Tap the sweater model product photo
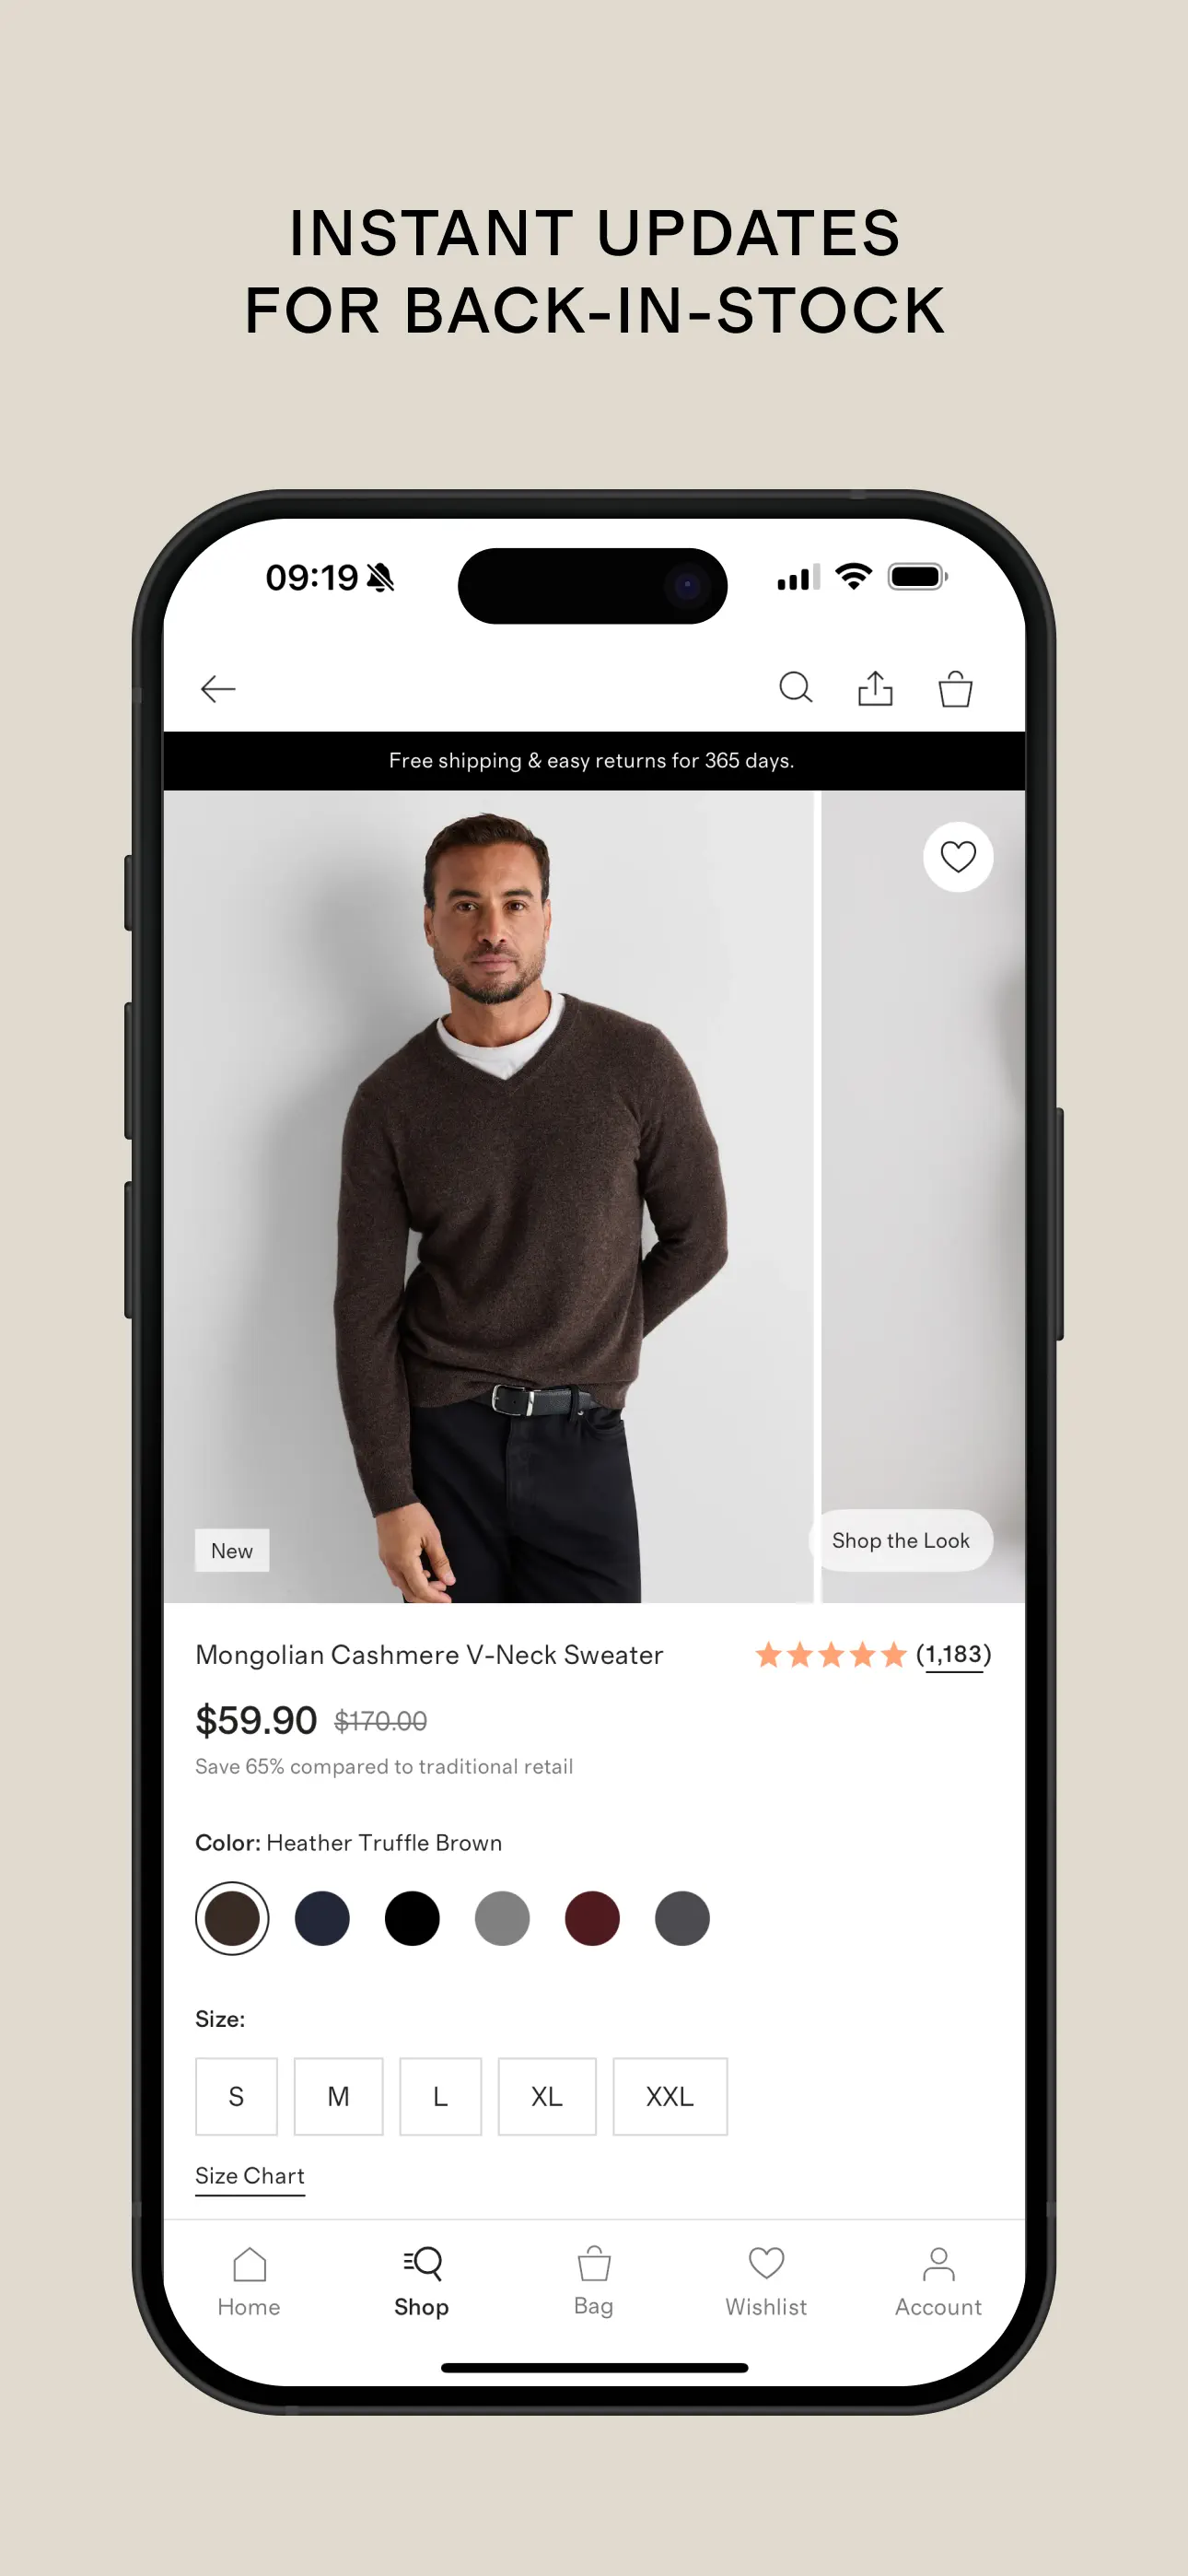This screenshot has width=1188, height=2576. tap(489, 1196)
